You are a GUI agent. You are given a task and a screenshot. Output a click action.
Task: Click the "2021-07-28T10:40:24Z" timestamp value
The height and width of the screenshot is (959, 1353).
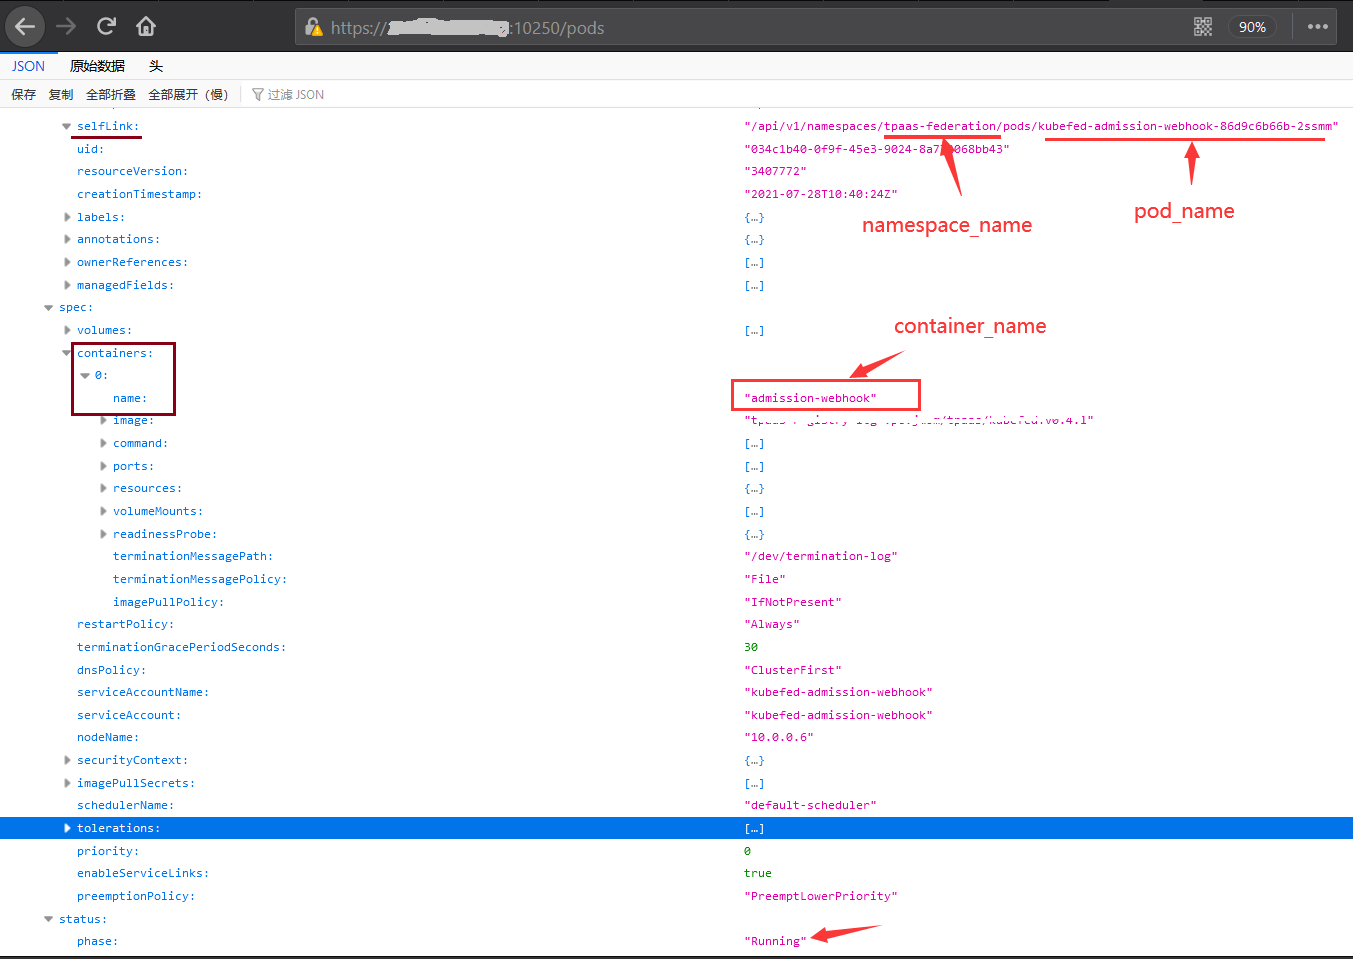coord(821,194)
